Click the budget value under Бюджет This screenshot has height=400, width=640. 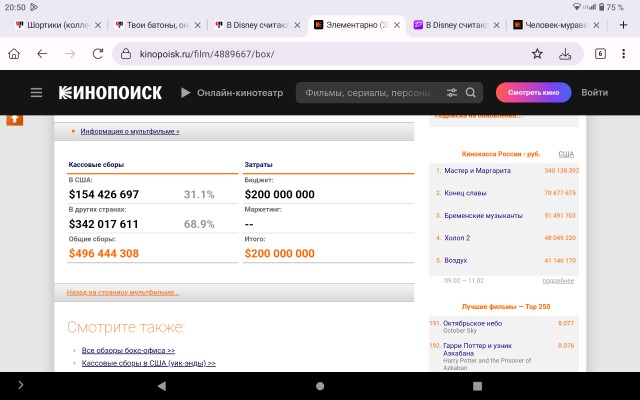coord(280,194)
